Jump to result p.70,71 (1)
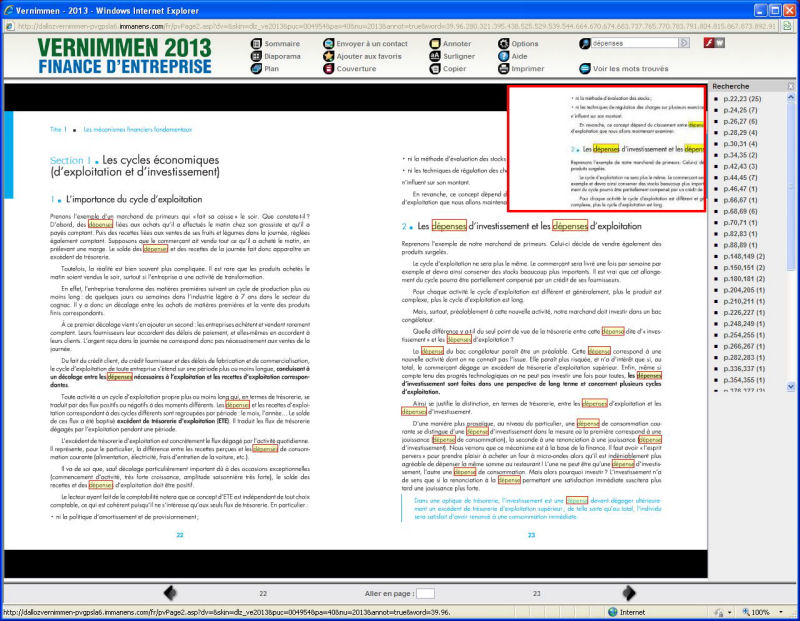The width and height of the screenshot is (800, 621). point(740,222)
